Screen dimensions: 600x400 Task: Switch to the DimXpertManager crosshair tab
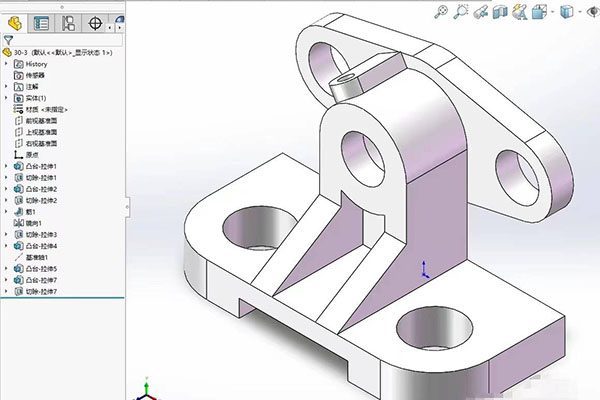95,23
